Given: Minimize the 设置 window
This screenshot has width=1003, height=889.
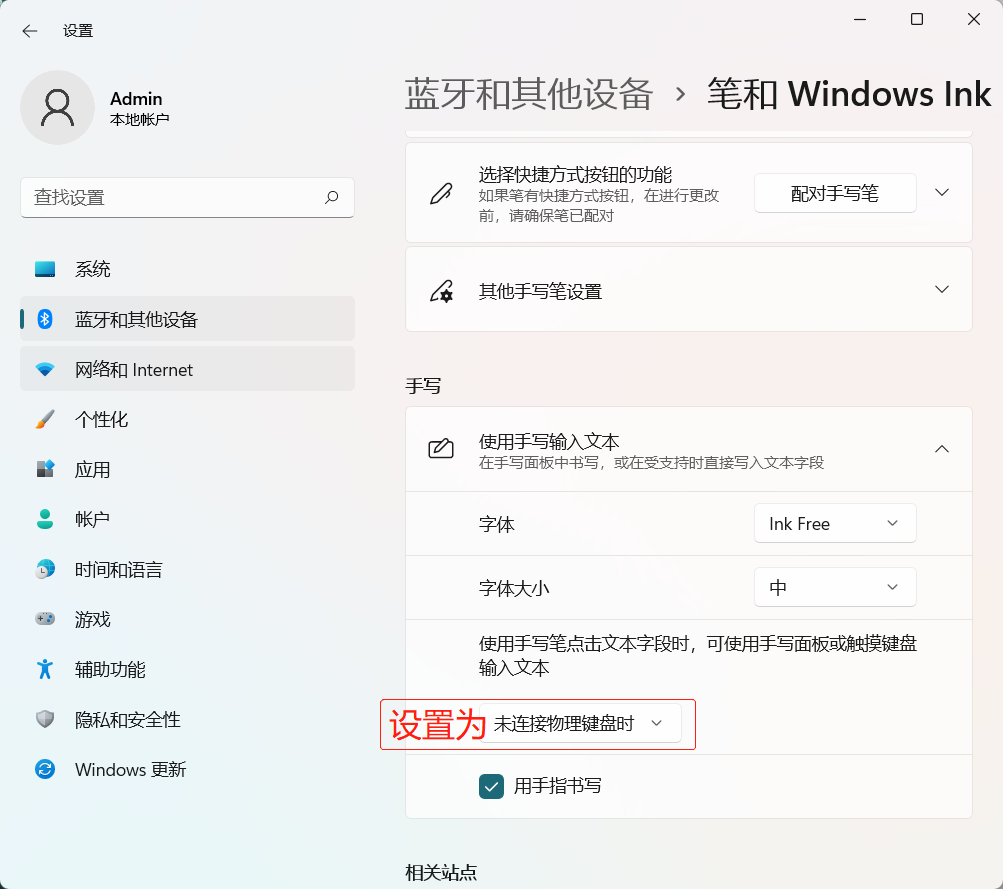Looking at the screenshot, I should pyautogui.click(x=860, y=20).
